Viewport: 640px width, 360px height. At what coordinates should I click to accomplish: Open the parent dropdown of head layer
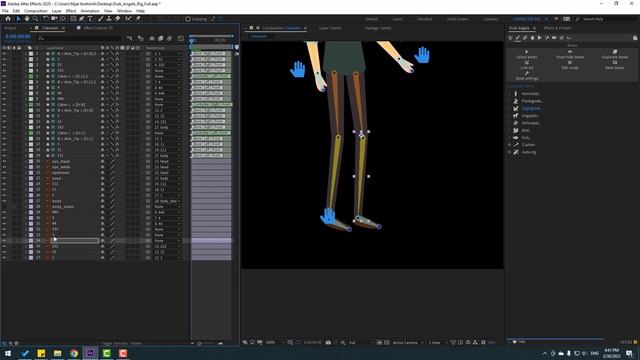(167, 178)
